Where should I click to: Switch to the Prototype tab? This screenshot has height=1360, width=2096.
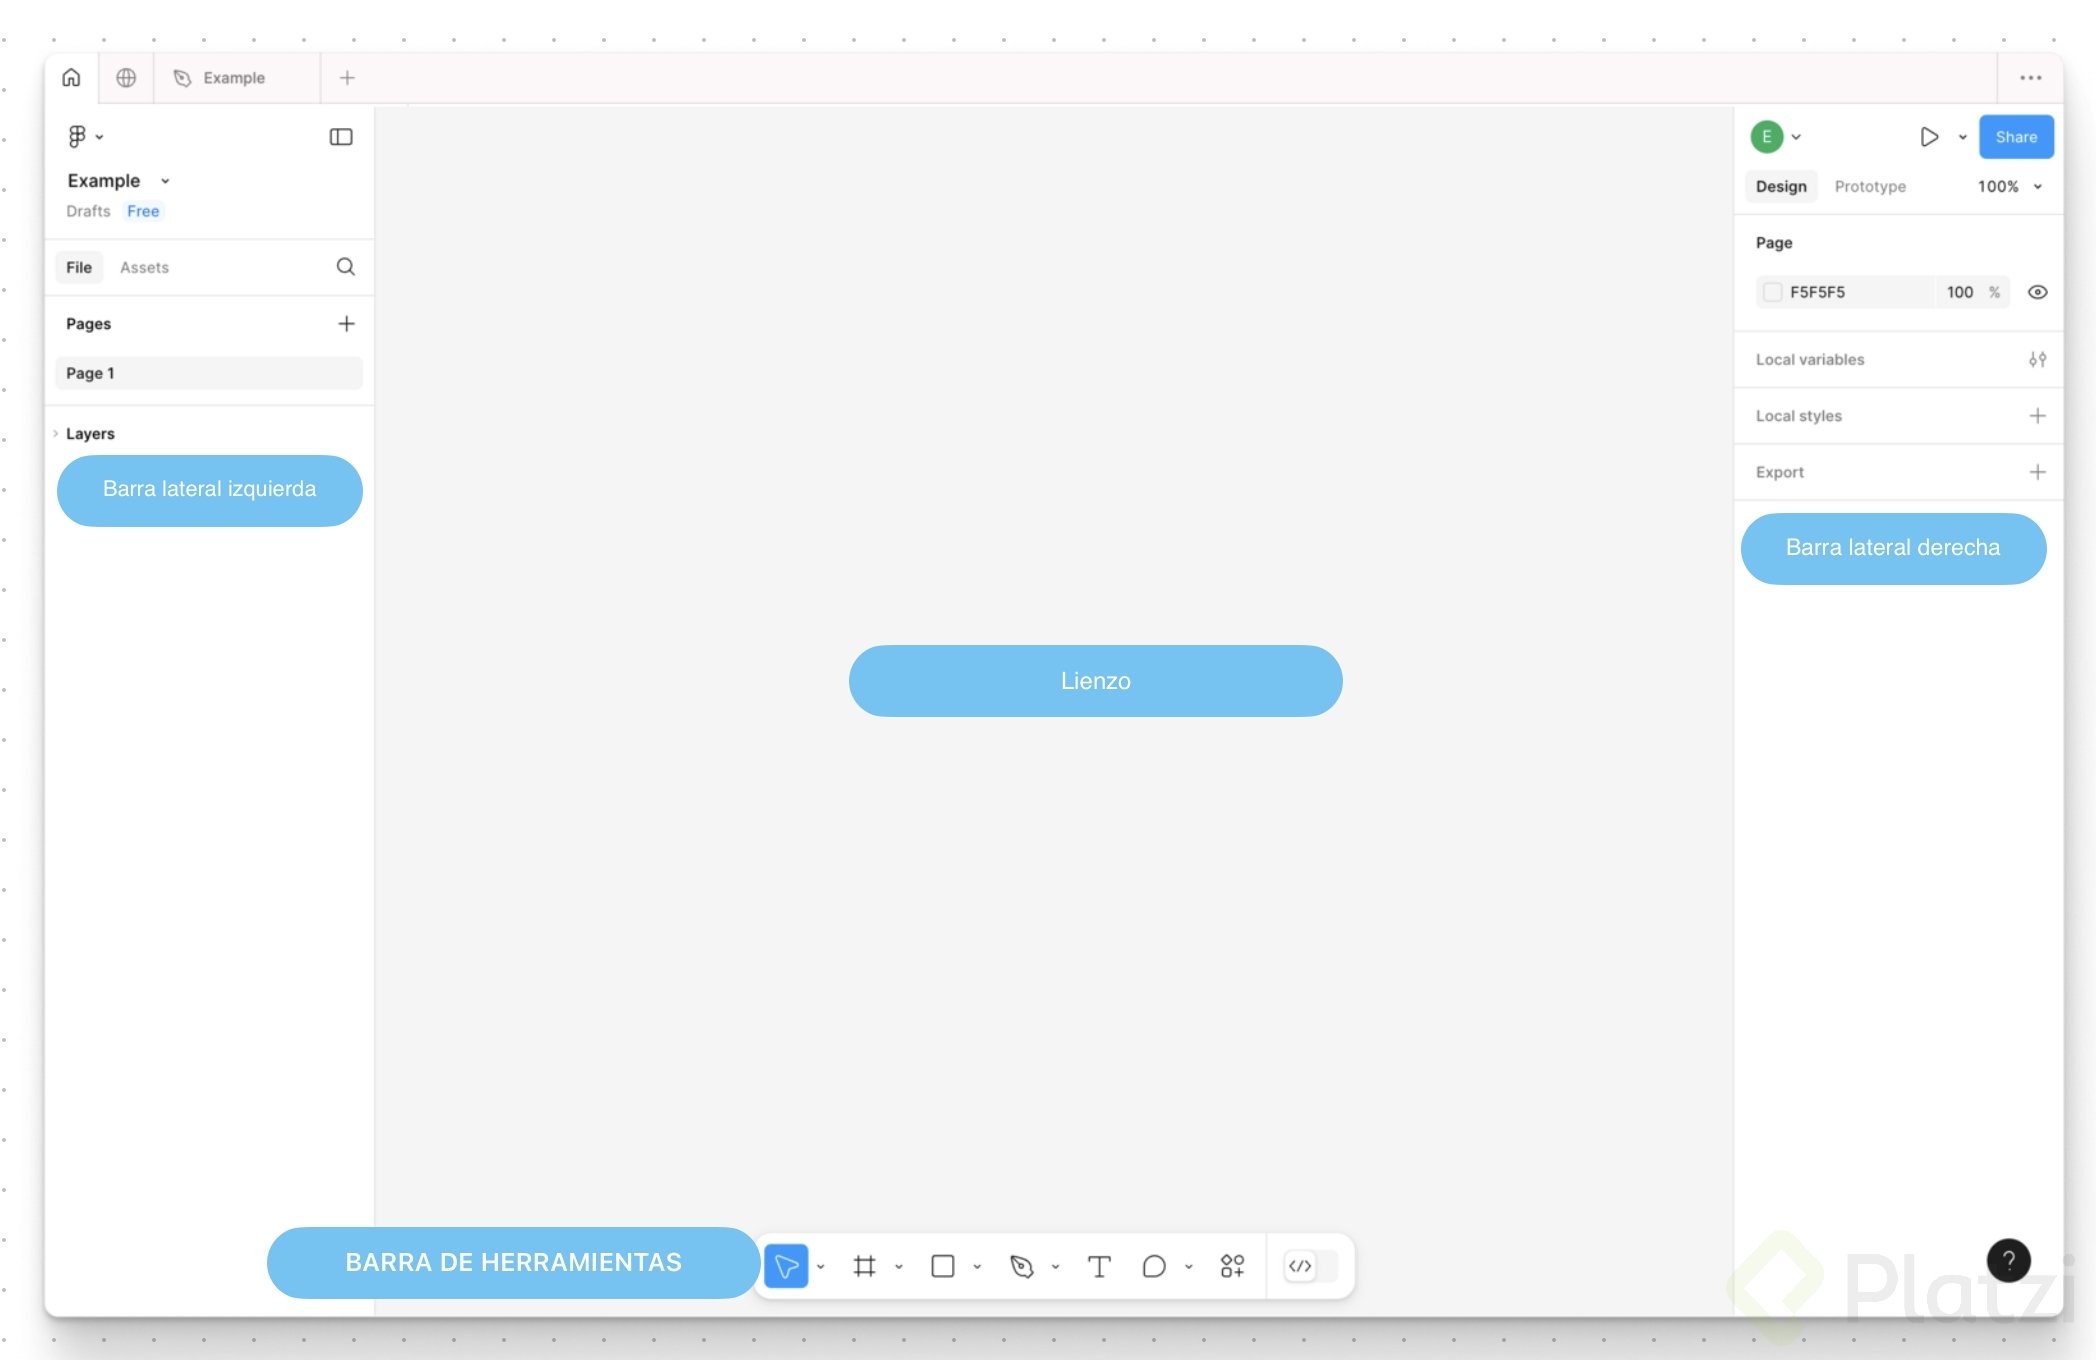1869,186
